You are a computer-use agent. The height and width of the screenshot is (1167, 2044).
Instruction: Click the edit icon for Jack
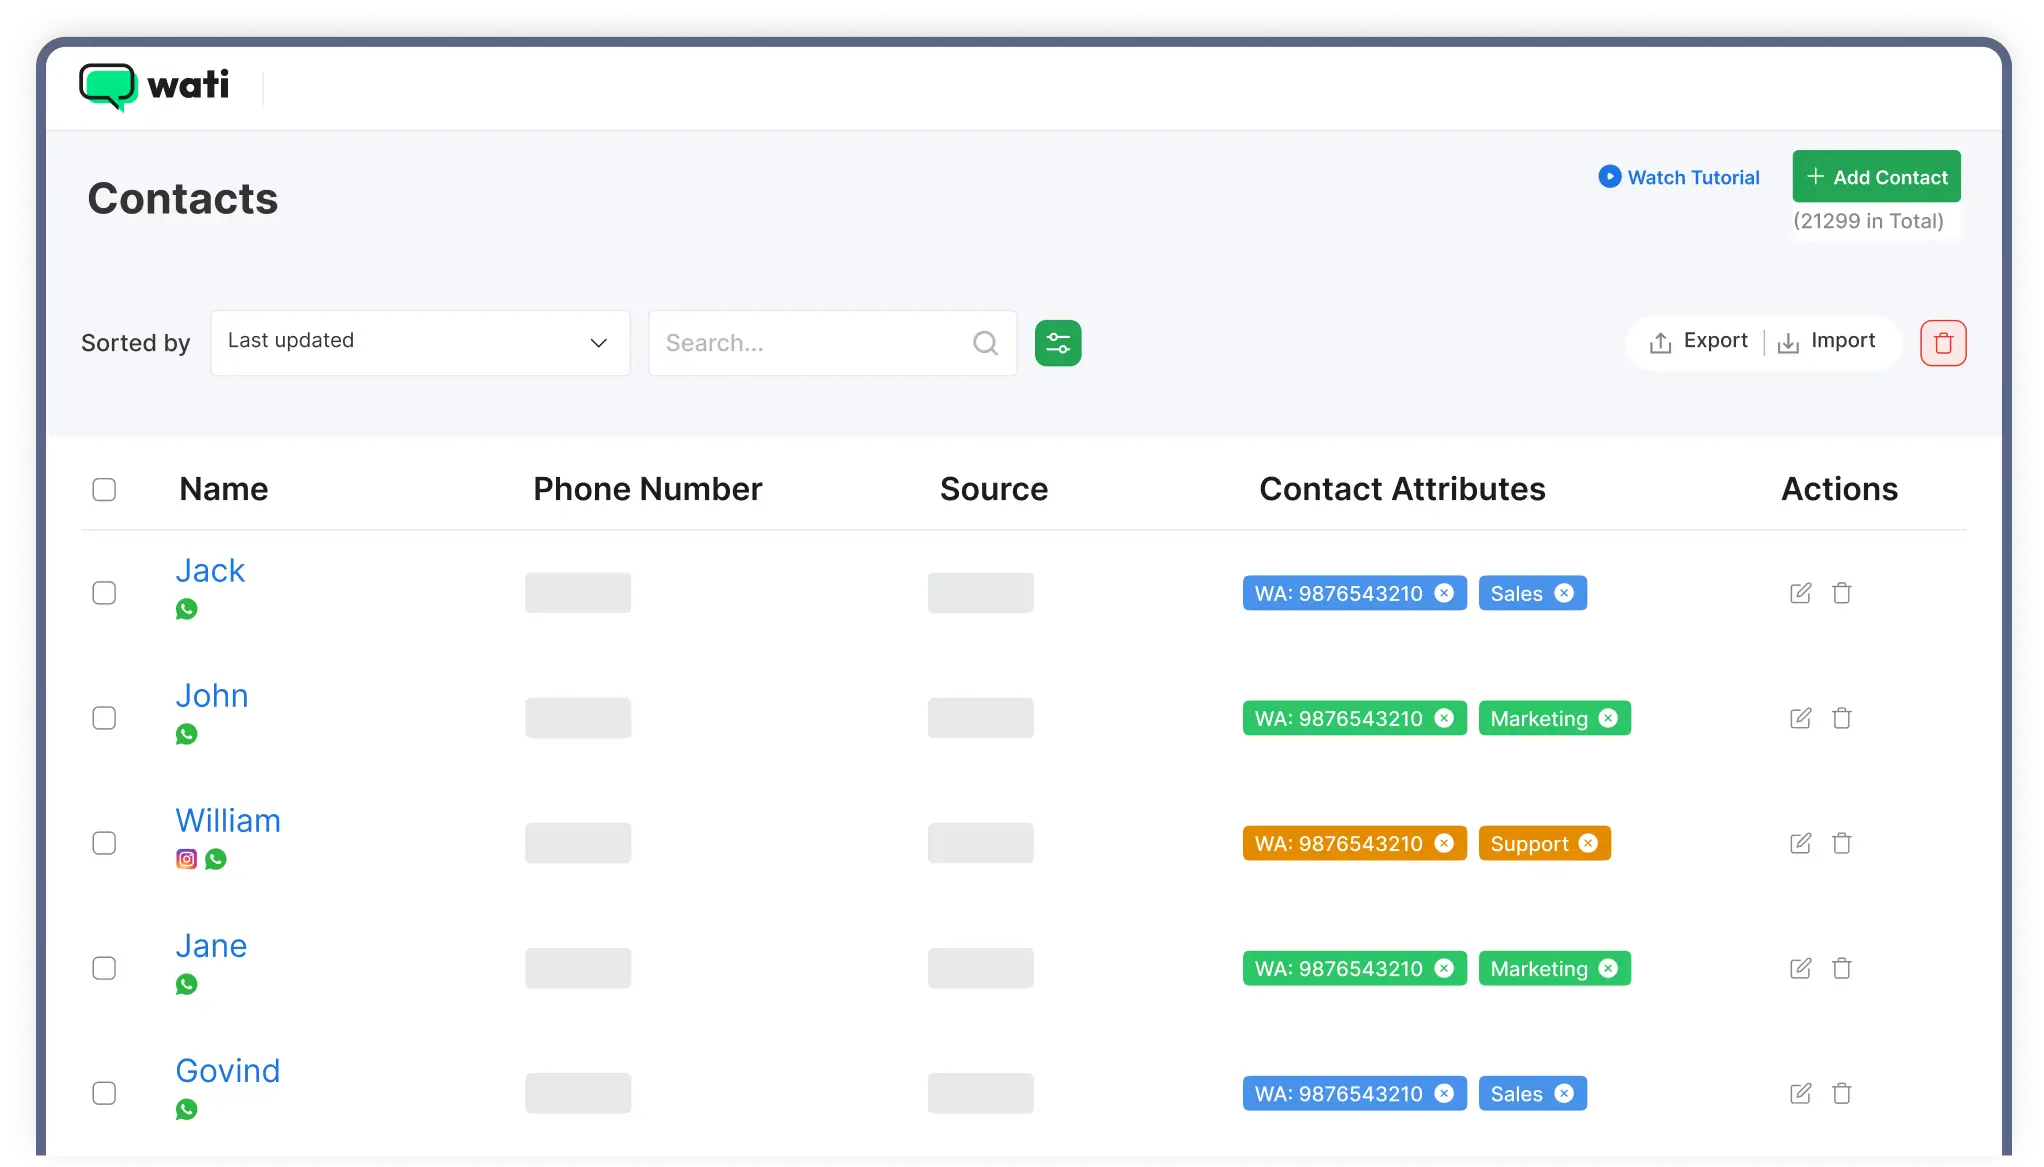point(1800,593)
